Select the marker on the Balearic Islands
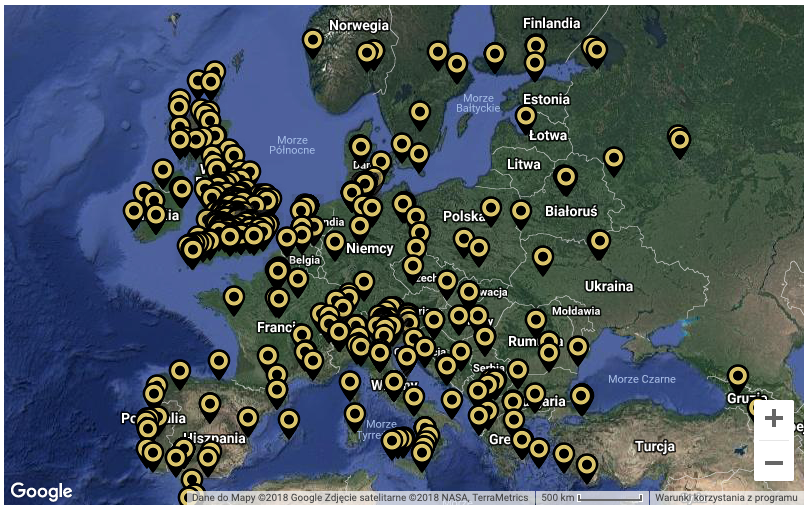The height and width of the screenshot is (509, 807). pyautogui.click(x=289, y=424)
